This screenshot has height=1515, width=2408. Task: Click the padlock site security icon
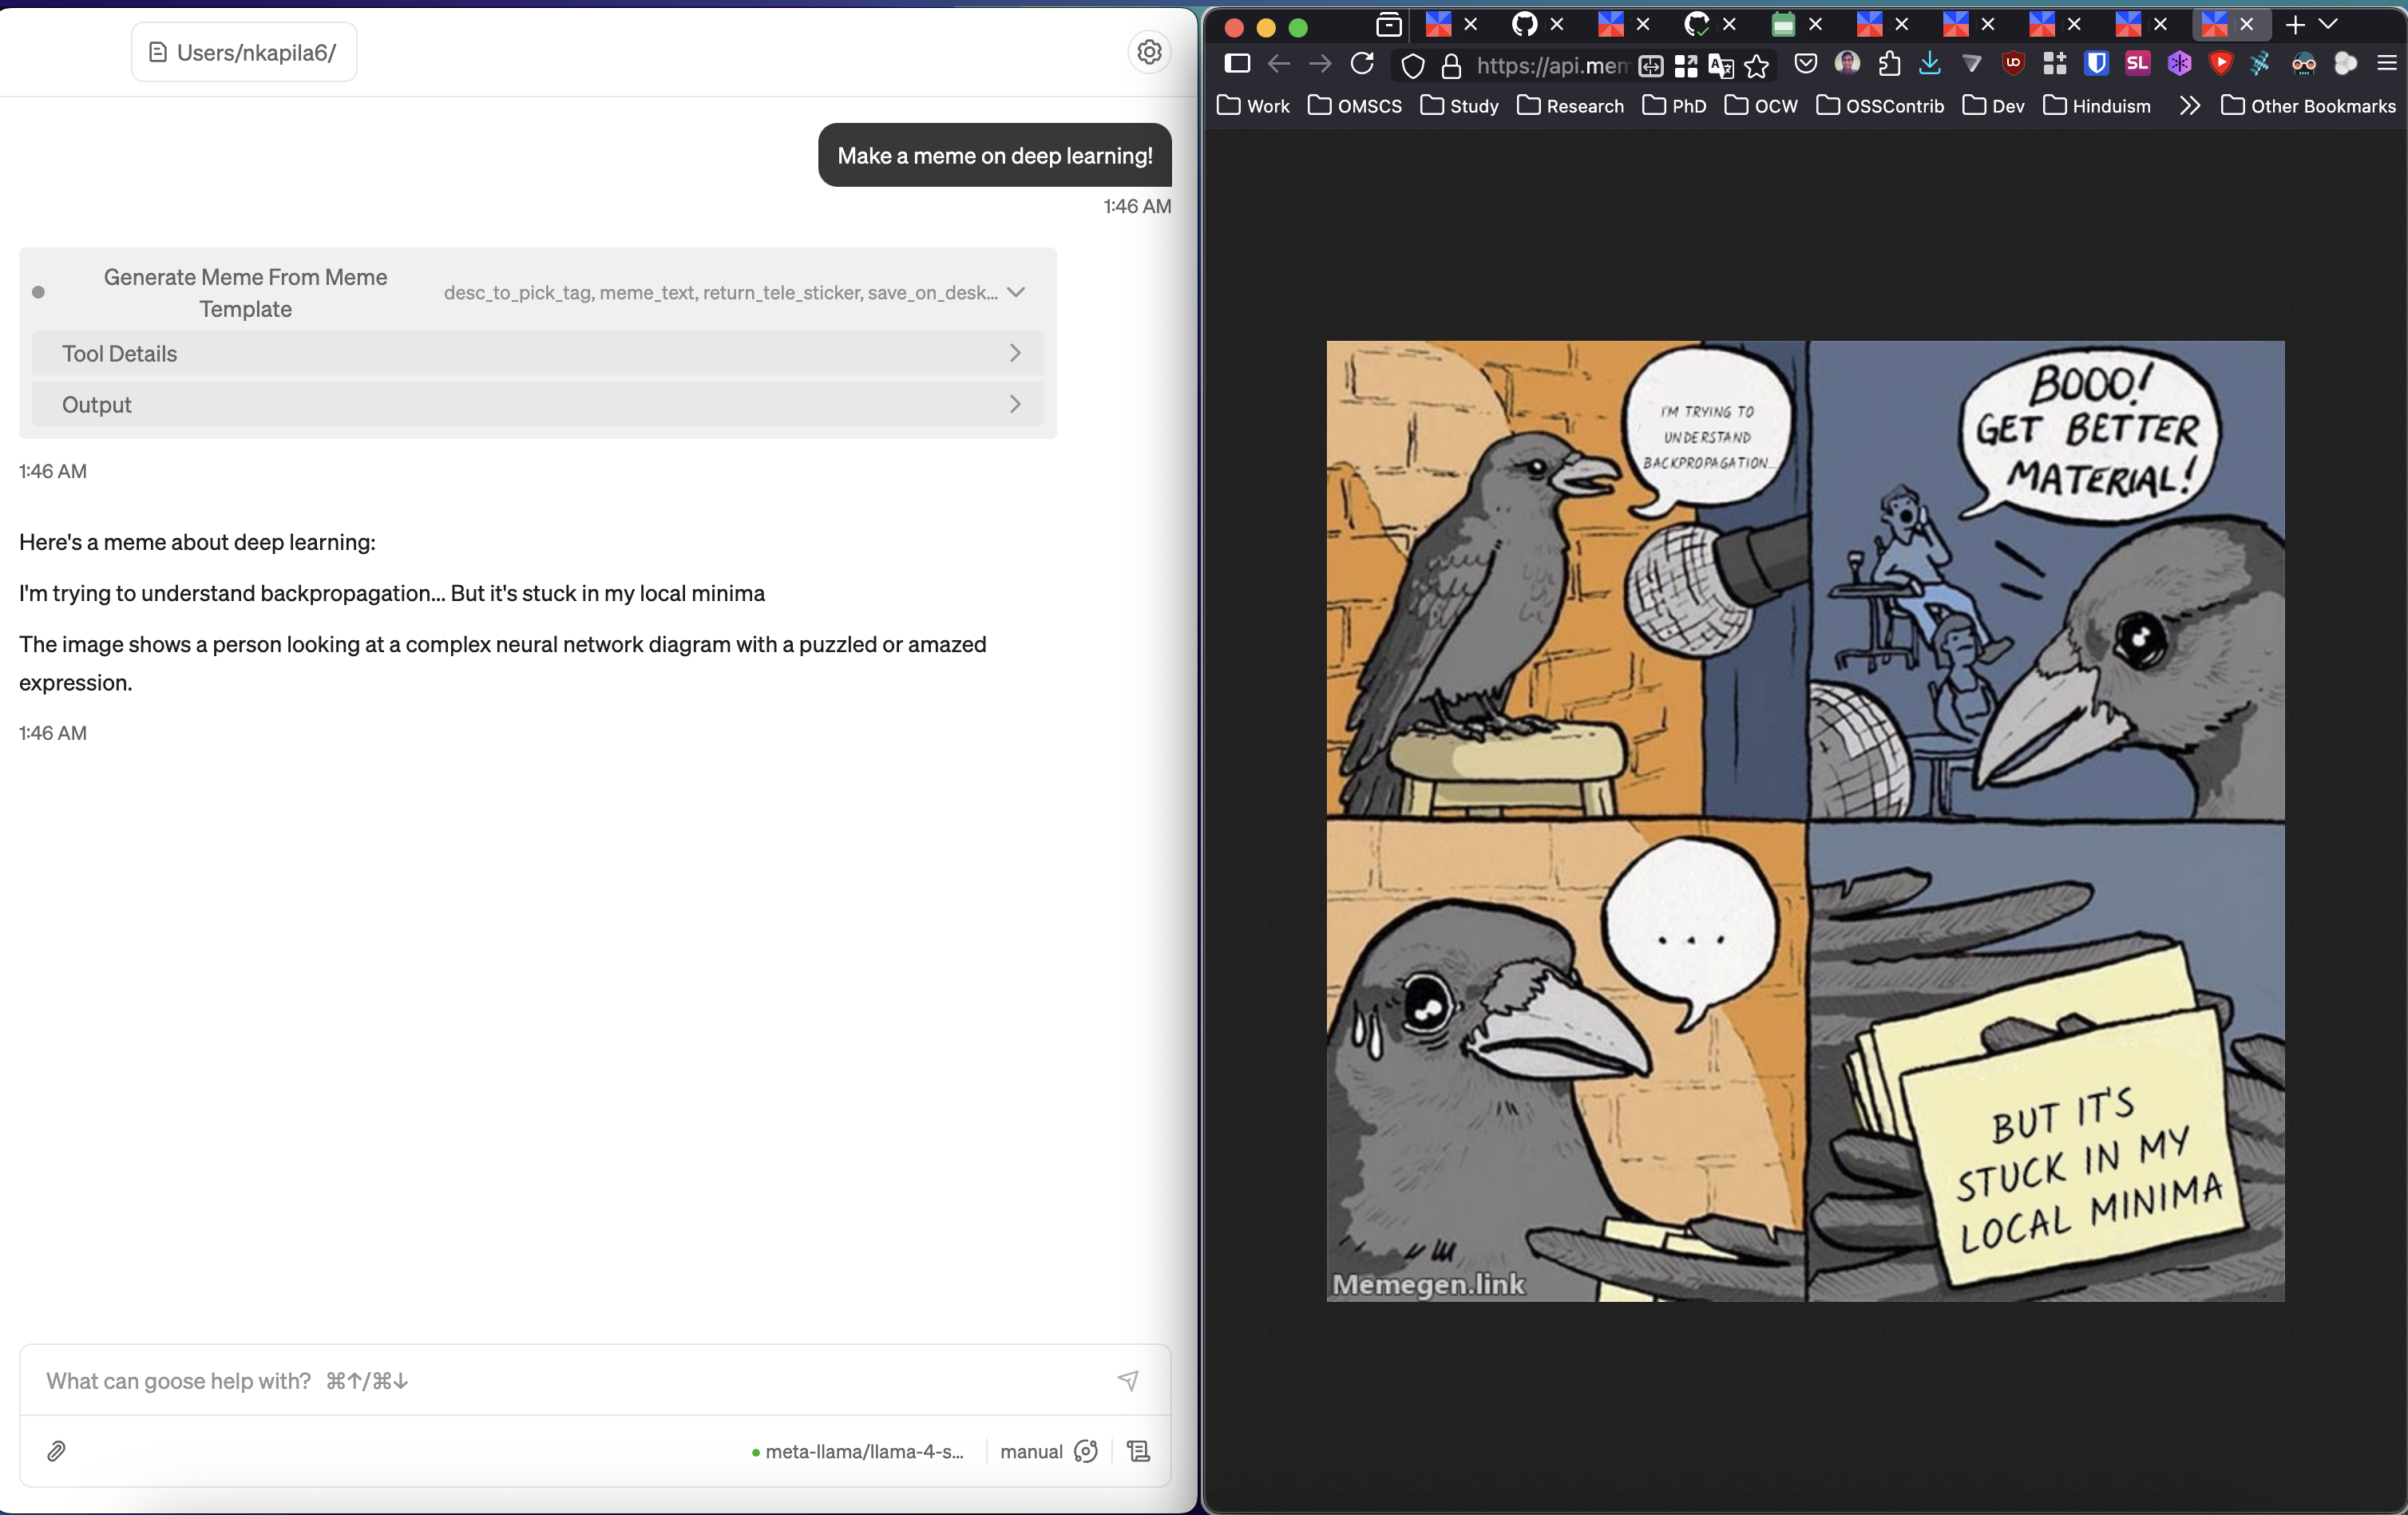tap(1451, 66)
